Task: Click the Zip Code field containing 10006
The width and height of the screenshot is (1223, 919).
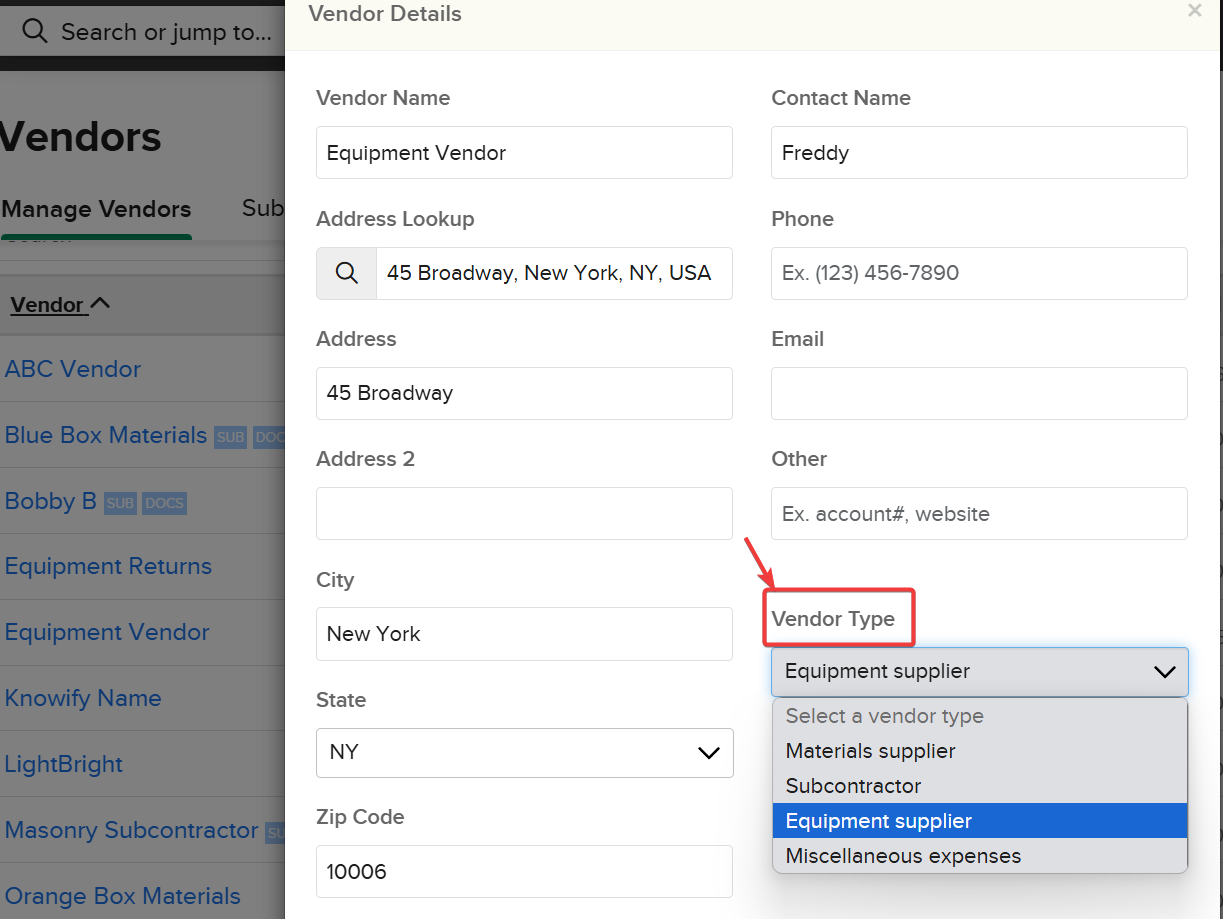Action: (x=524, y=871)
